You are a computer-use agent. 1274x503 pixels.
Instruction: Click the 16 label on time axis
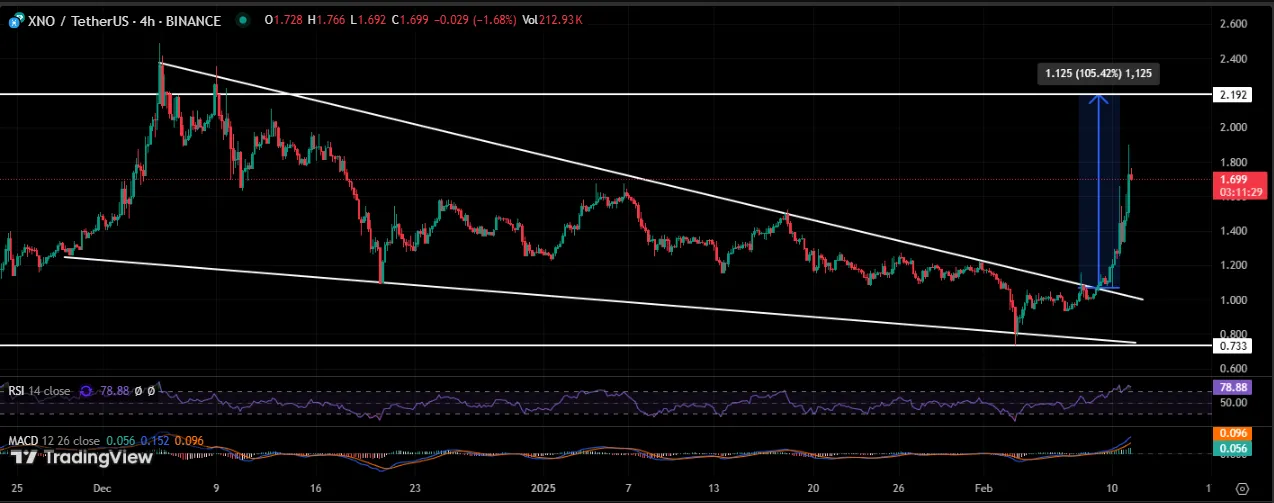coord(316,488)
